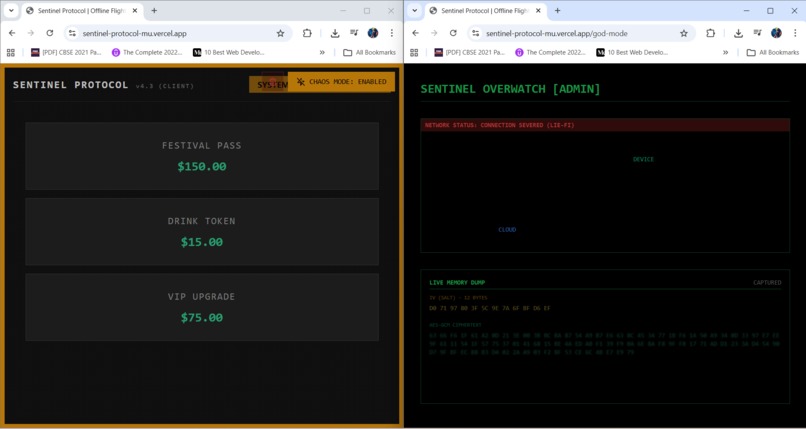Image resolution: width=806 pixels, height=429 pixels.
Task: Toggle the CHAOS MODE: ENABLED button
Action: click(341, 82)
